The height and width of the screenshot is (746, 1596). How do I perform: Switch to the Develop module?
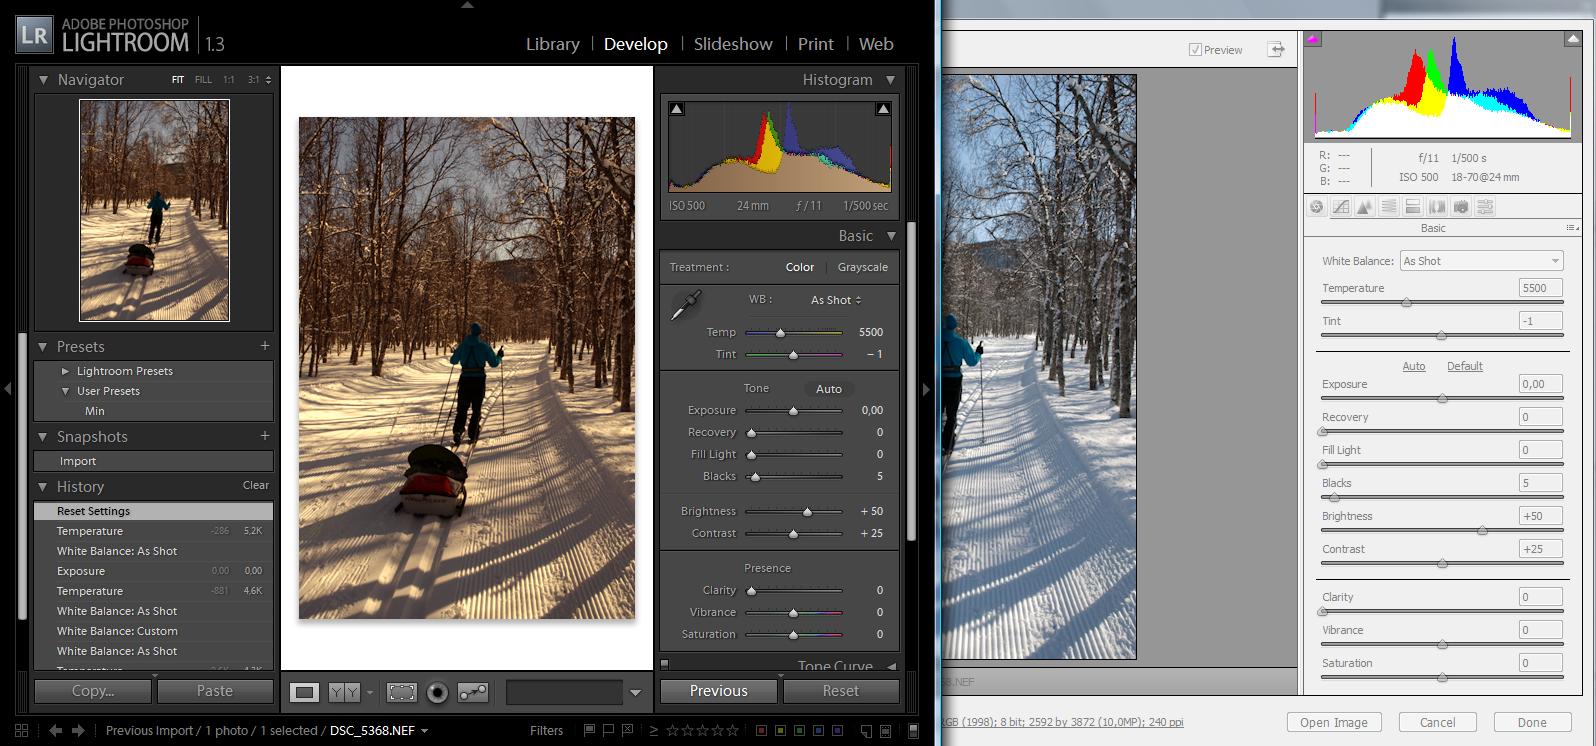click(x=636, y=44)
